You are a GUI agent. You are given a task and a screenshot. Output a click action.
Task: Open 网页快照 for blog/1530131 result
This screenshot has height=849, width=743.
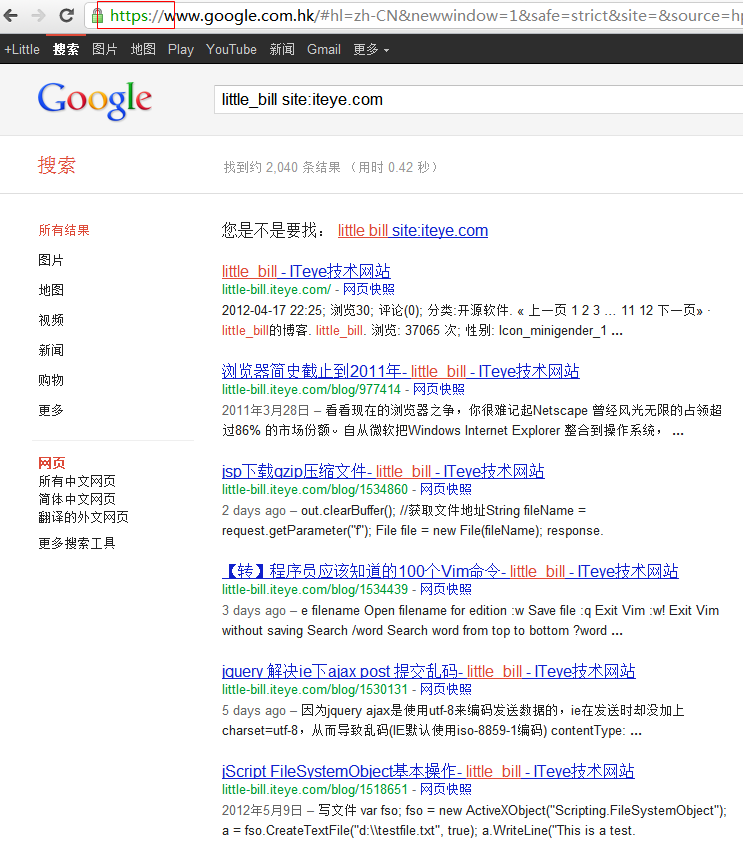pos(446,689)
